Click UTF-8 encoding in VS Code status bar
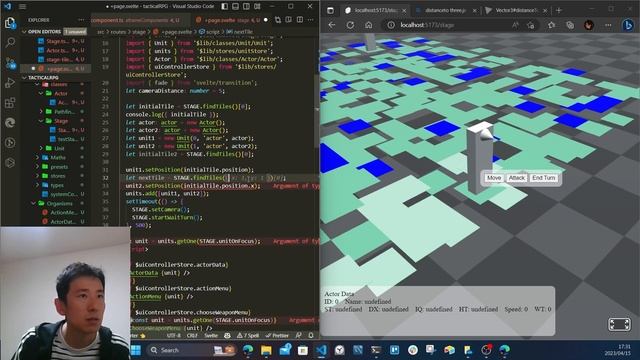Viewport: 640px width, 360px height. tap(174, 336)
